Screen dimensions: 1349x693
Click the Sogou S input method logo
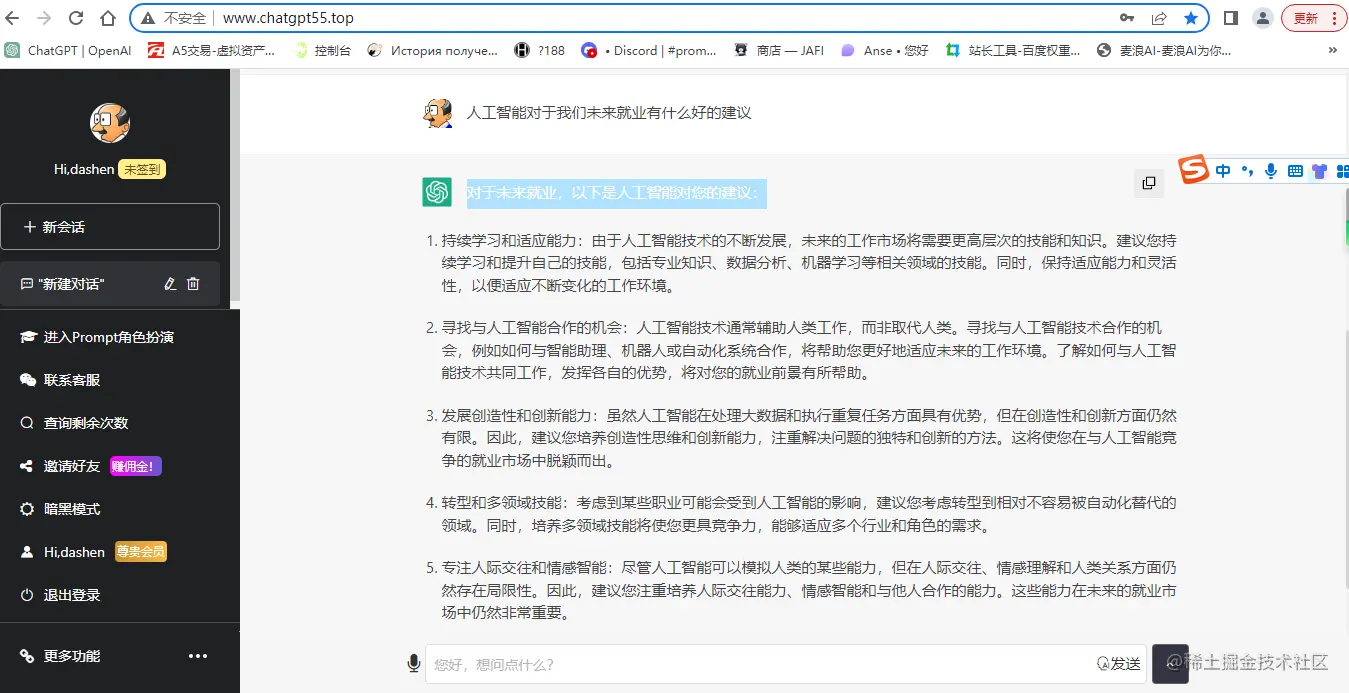pyautogui.click(x=1193, y=170)
